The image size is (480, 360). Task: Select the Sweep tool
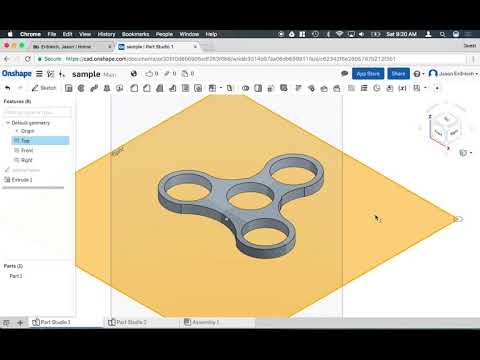[x=94, y=88]
